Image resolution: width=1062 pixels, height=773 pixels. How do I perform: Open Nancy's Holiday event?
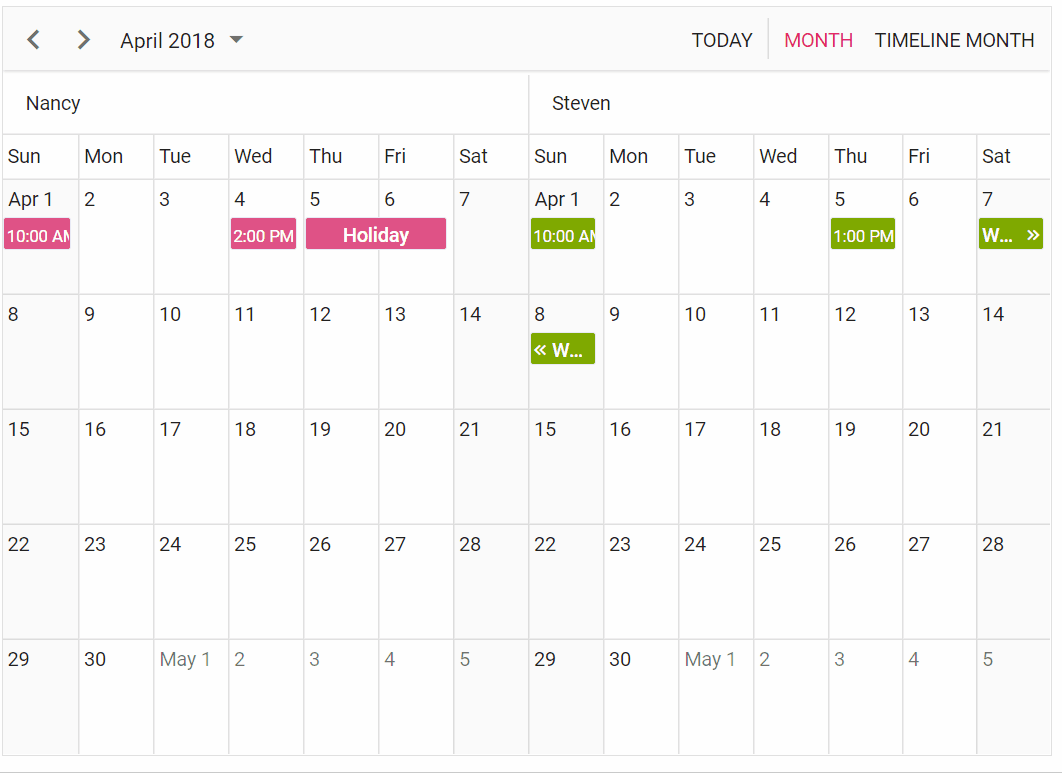(375, 234)
